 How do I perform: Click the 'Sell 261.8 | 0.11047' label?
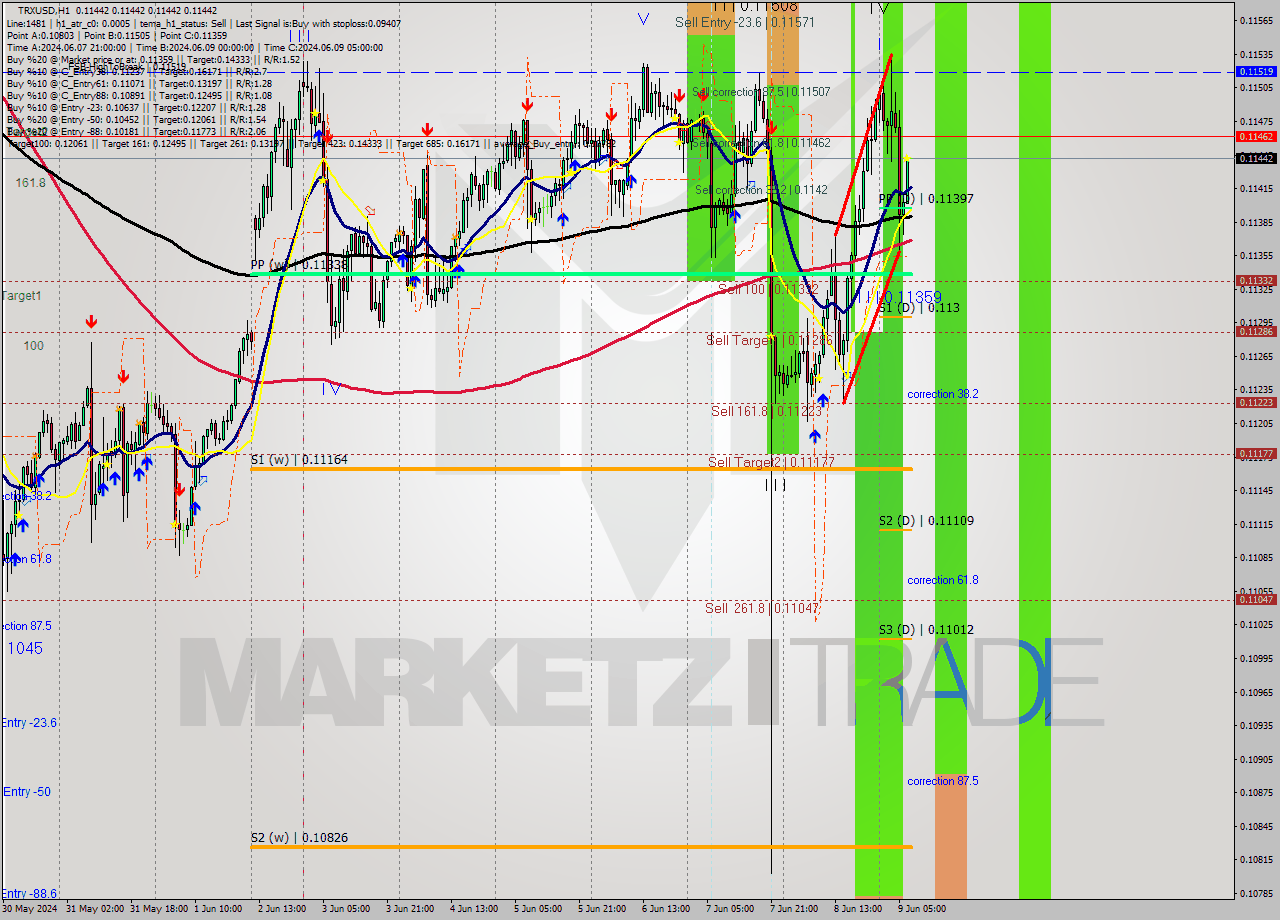(x=762, y=608)
